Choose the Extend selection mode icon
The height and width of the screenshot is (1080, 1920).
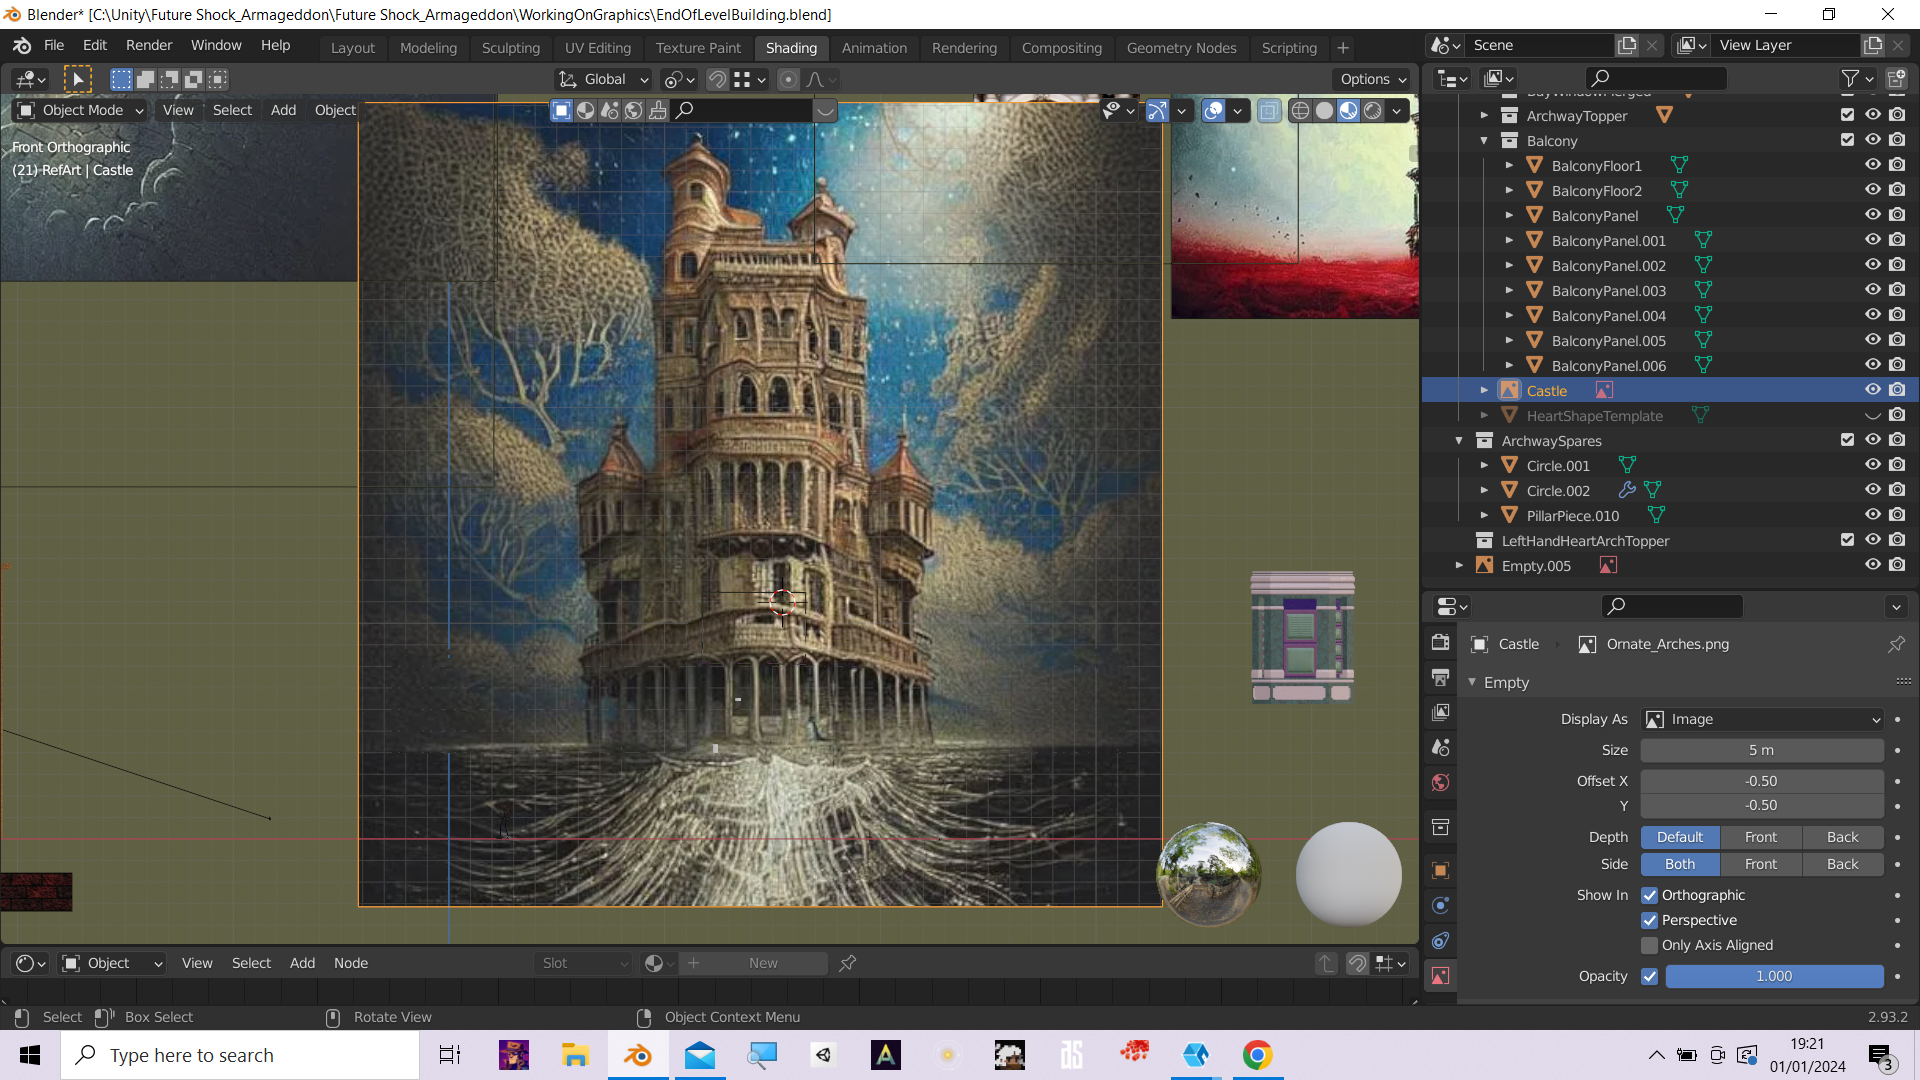(x=145, y=79)
